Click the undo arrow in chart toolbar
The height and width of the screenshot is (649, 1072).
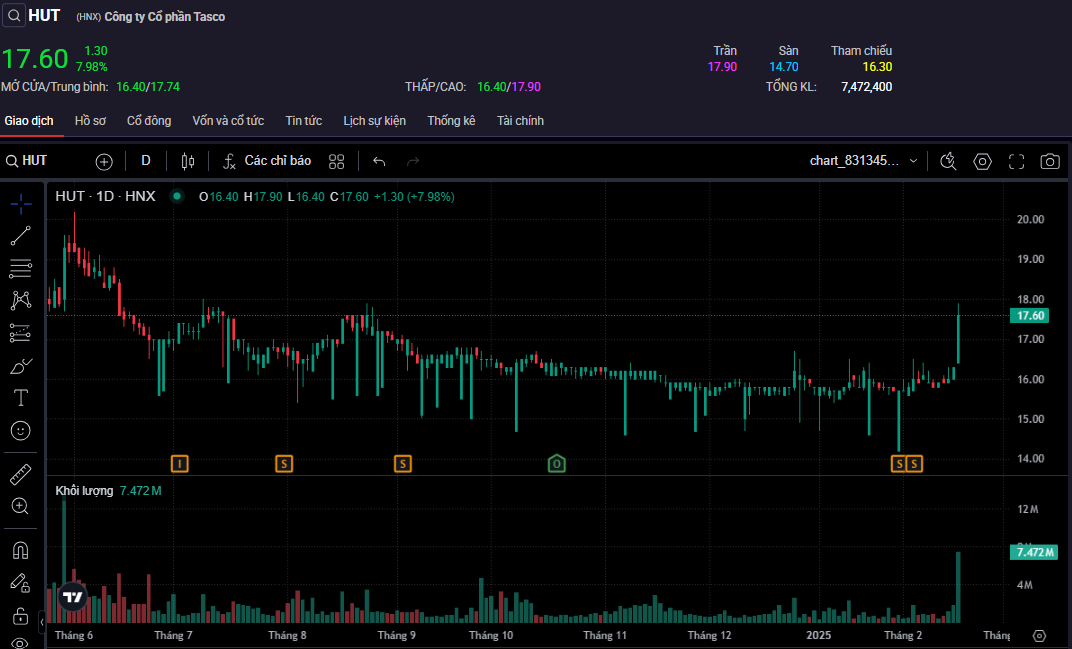coord(379,161)
